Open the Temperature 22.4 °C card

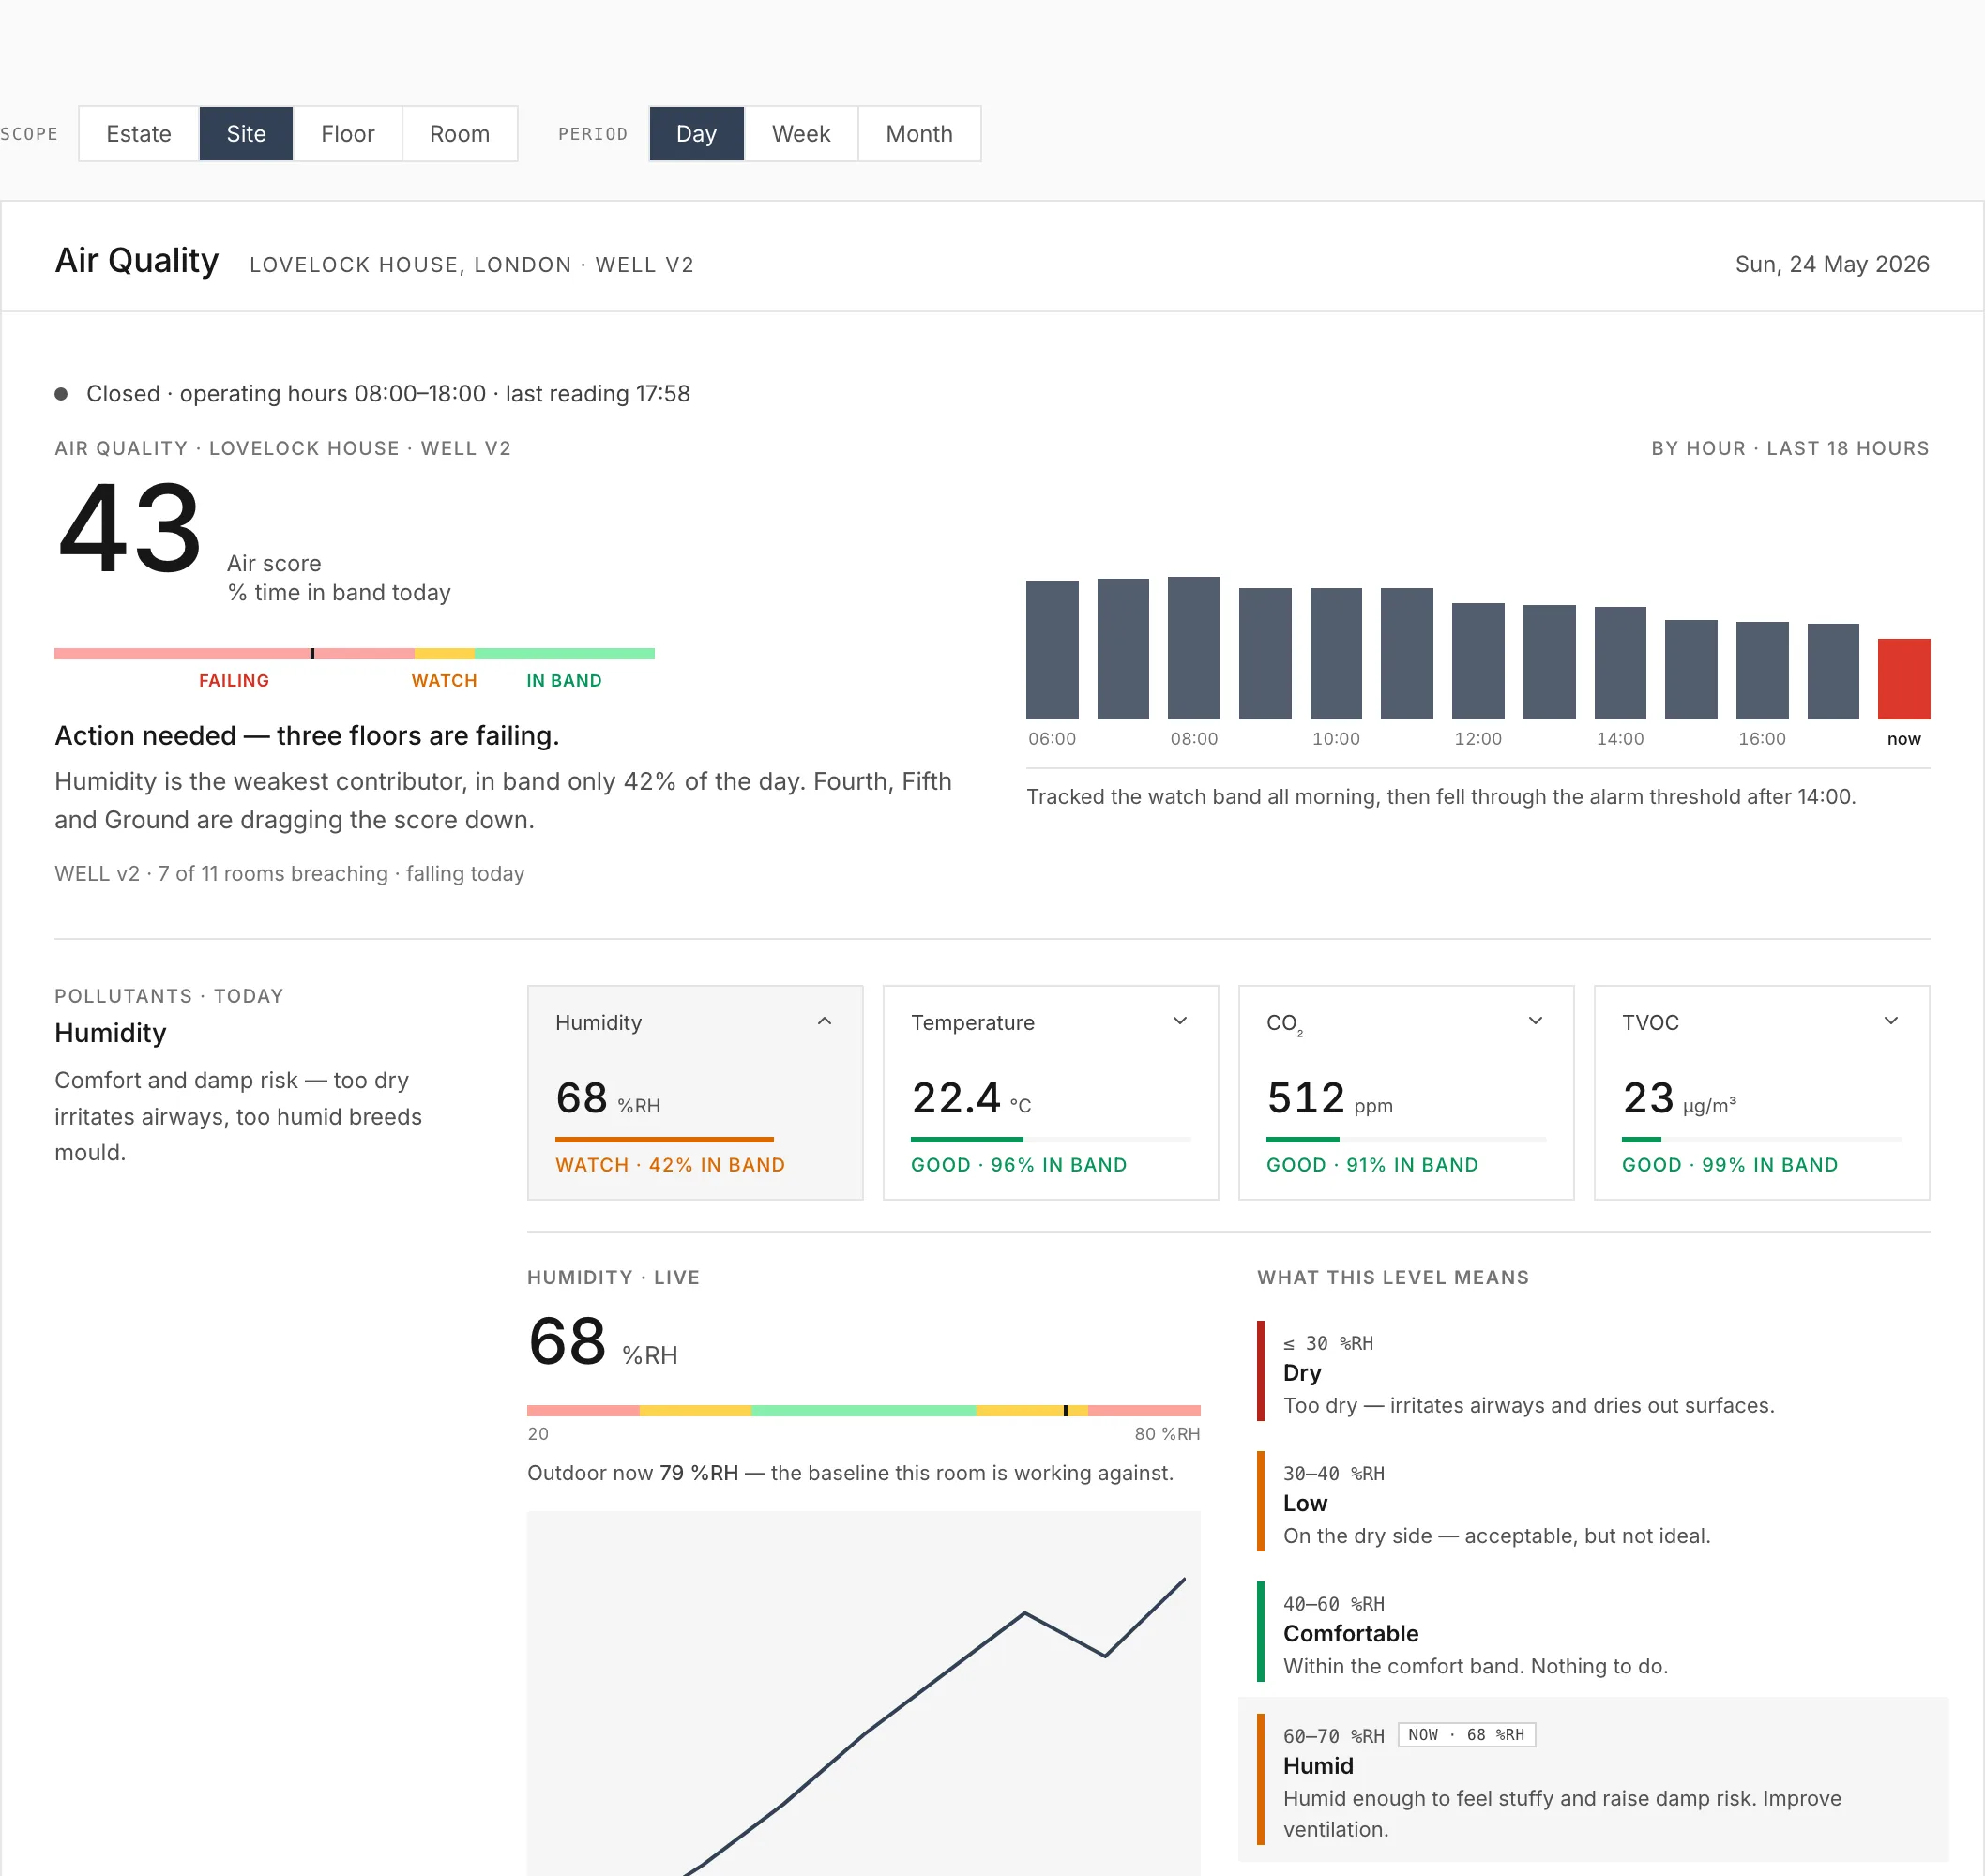pyautogui.click(x=1050, y=1092)
